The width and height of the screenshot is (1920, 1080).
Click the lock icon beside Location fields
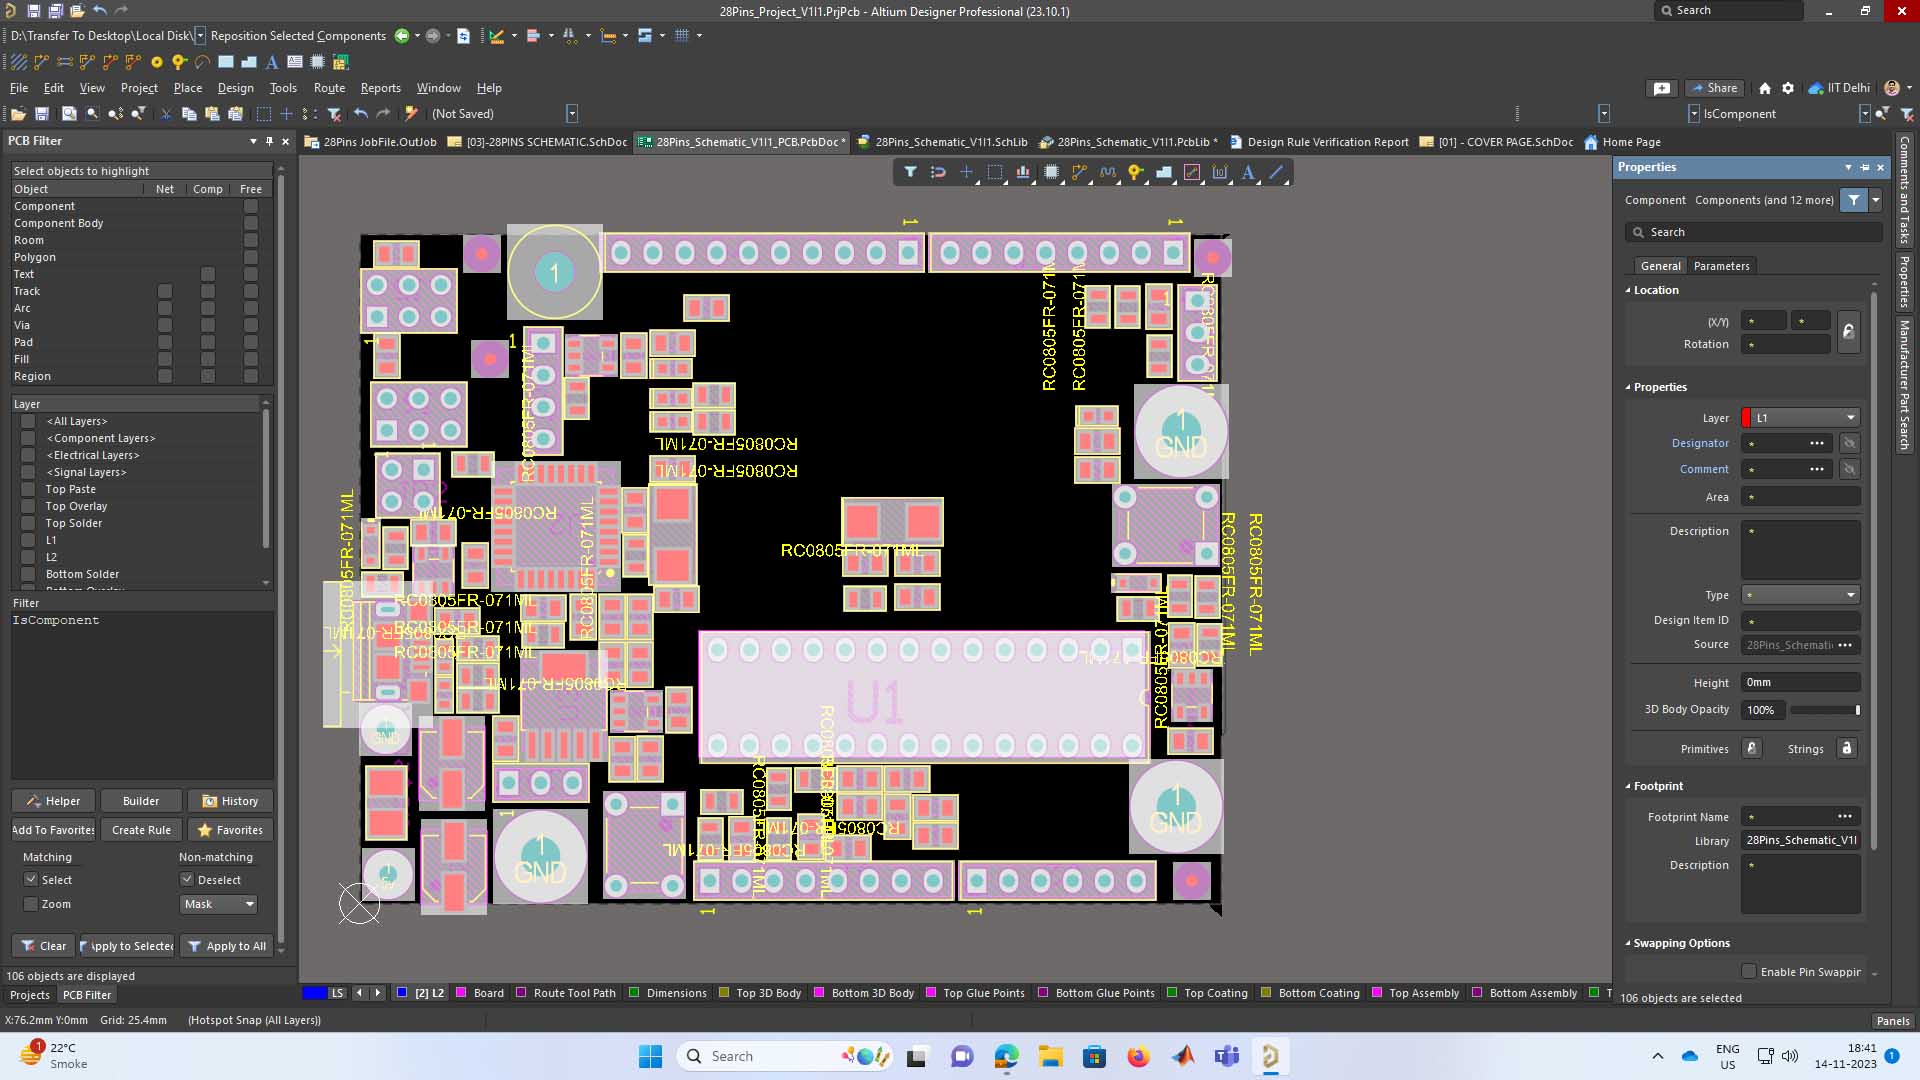(1848, 332)
